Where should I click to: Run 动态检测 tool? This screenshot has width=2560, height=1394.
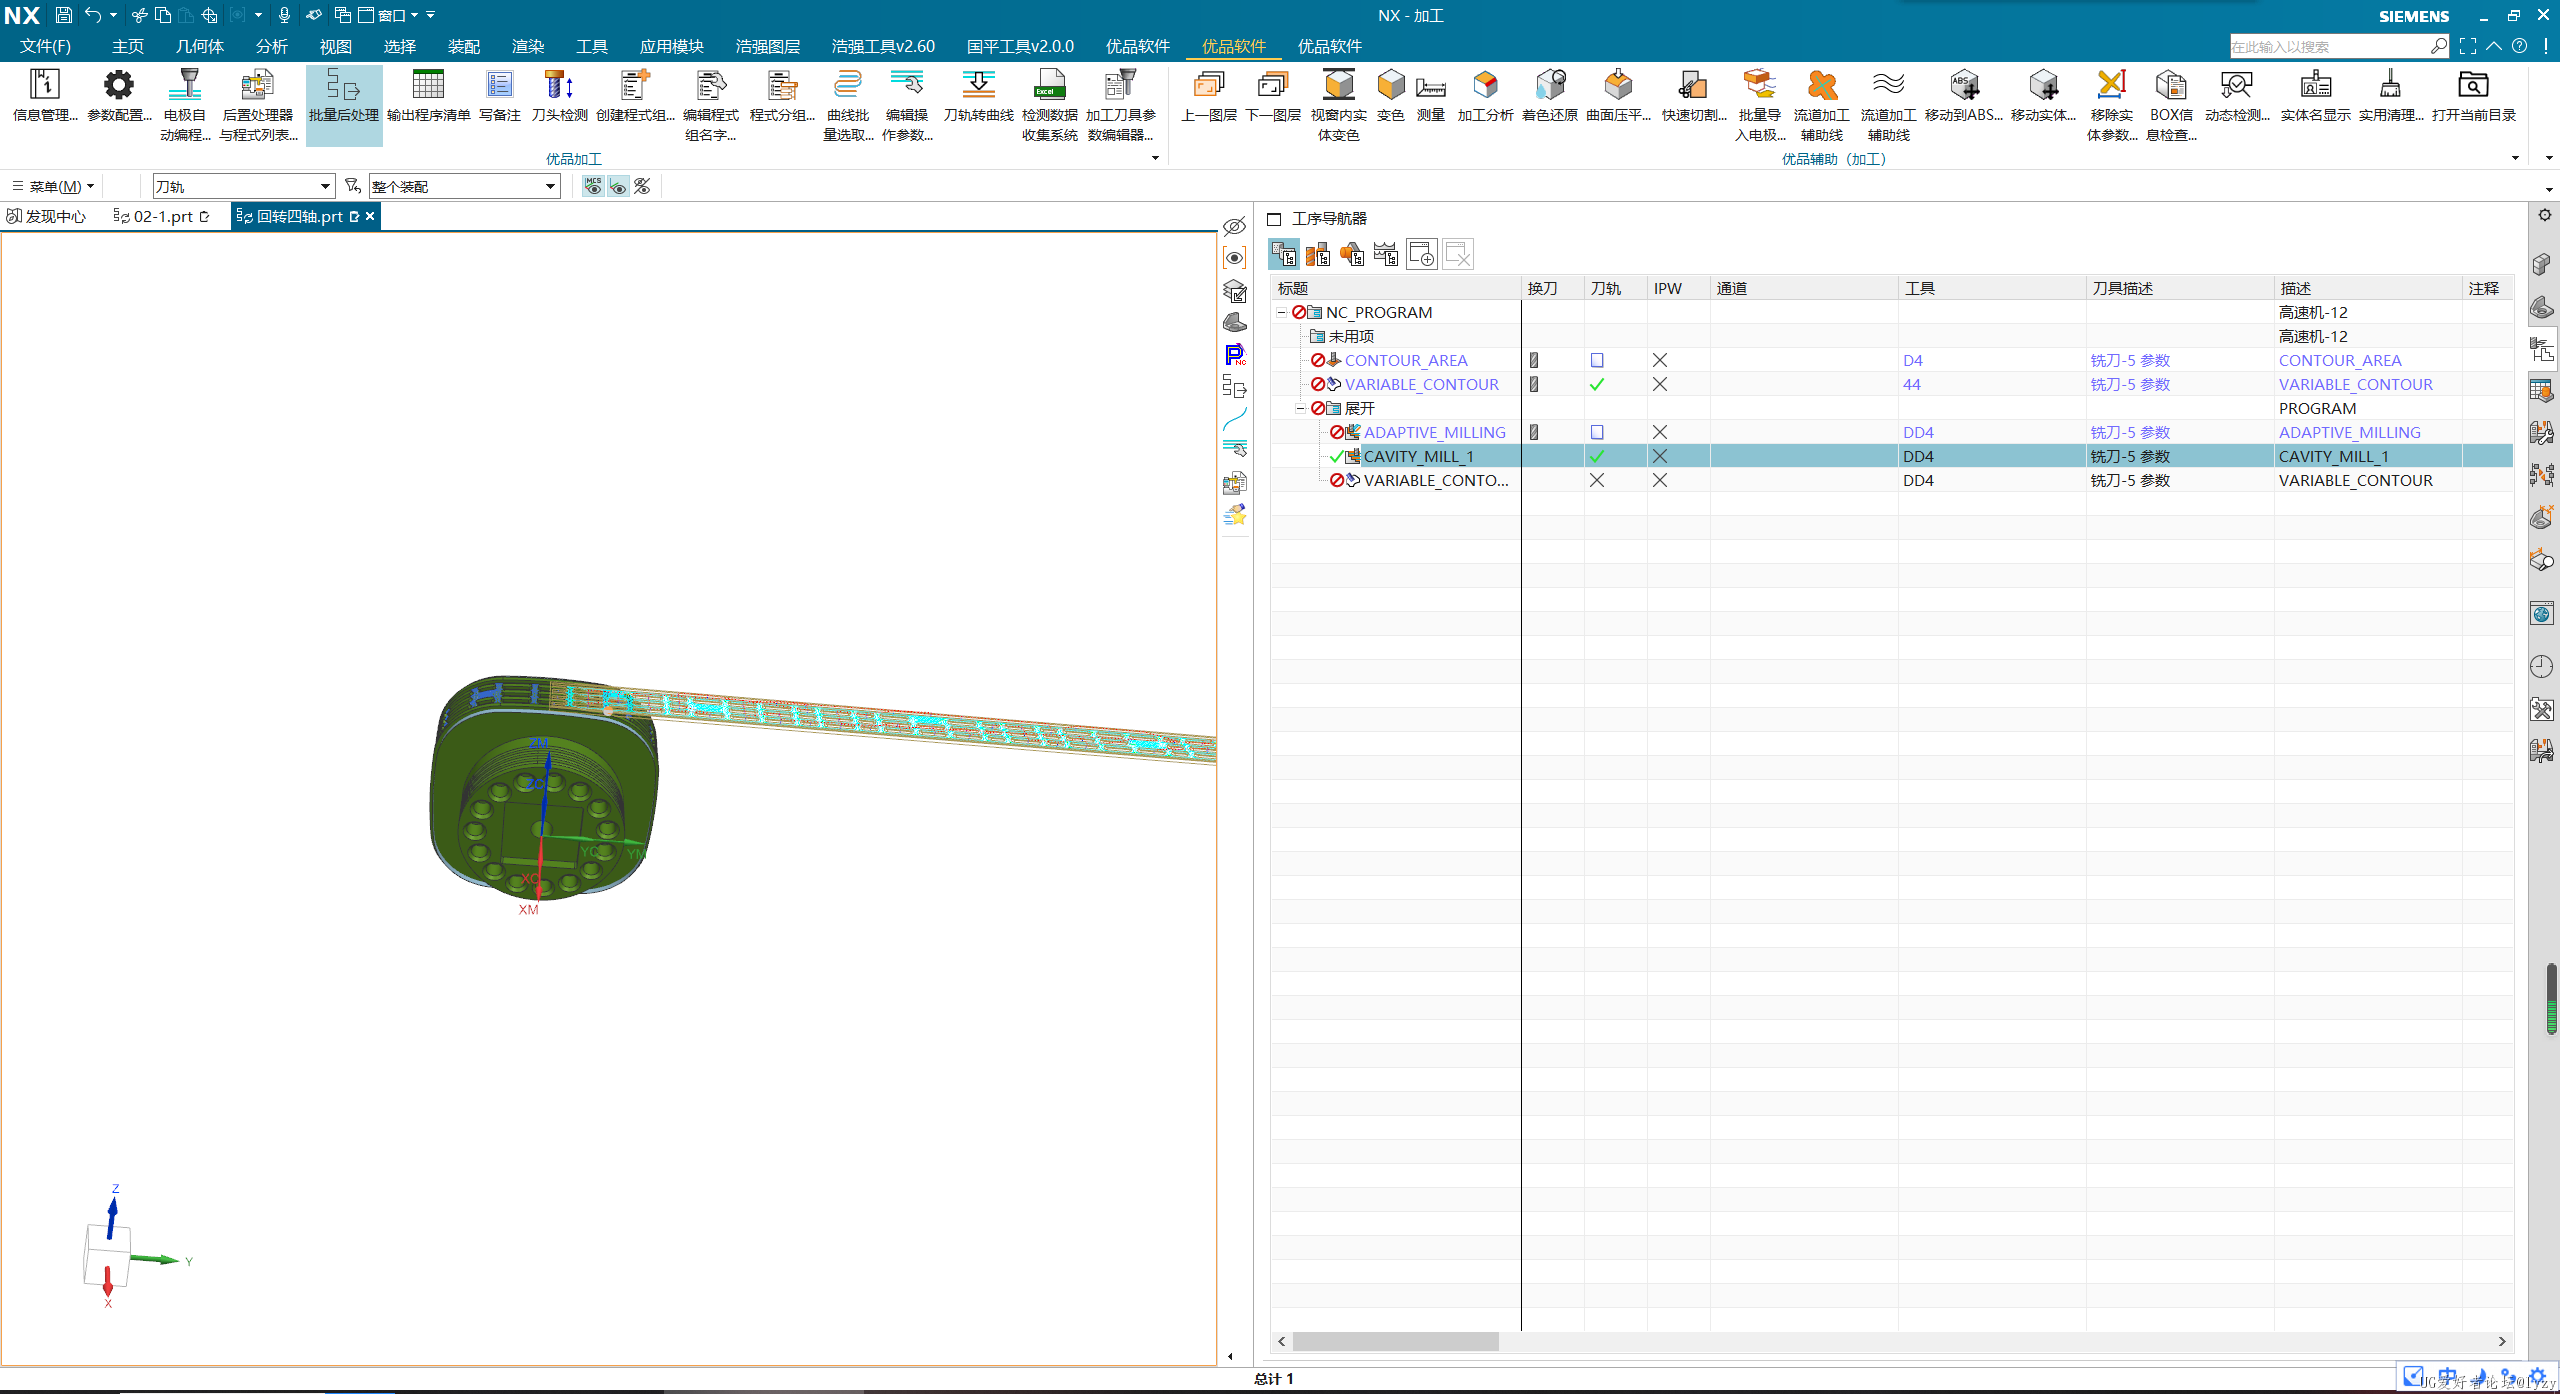[x=2237, y=97]
